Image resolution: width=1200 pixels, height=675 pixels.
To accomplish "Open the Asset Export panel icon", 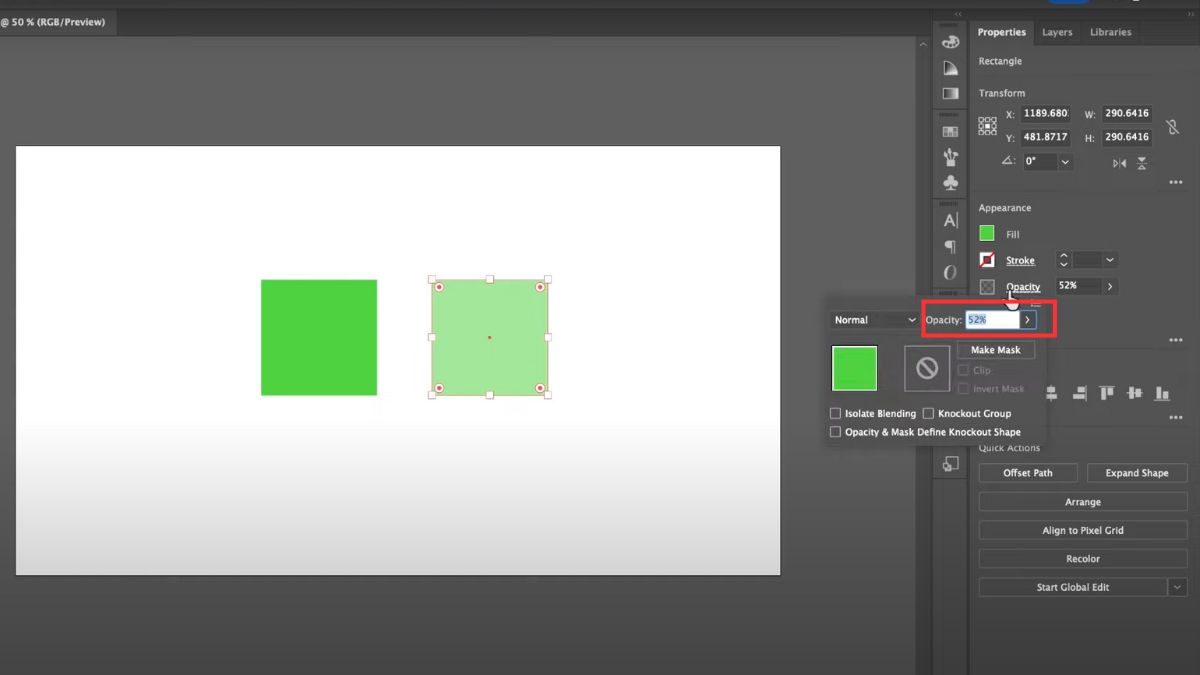I will click(x=951, y=464).
